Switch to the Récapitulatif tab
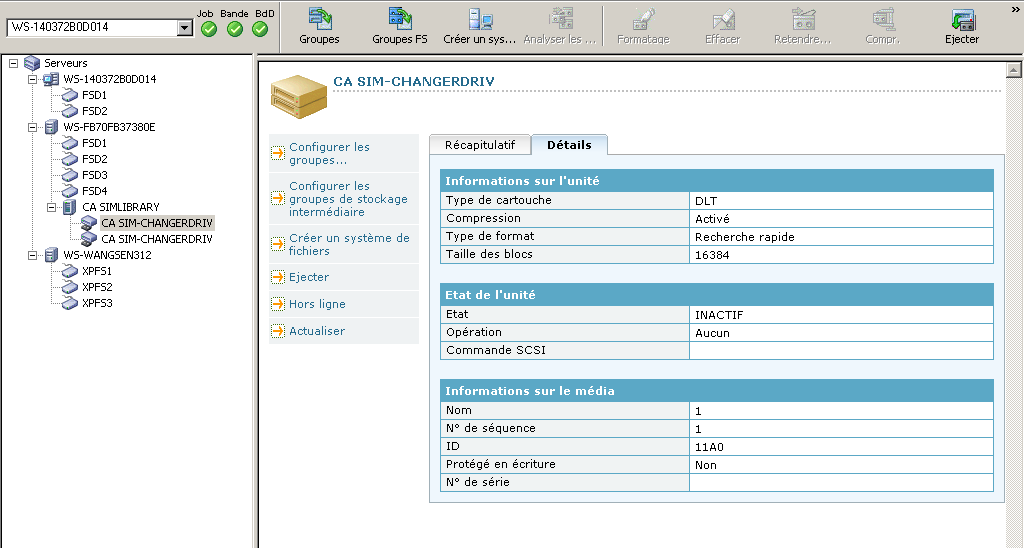Screen dimensions: 1024x548 (x=479, y=145)
